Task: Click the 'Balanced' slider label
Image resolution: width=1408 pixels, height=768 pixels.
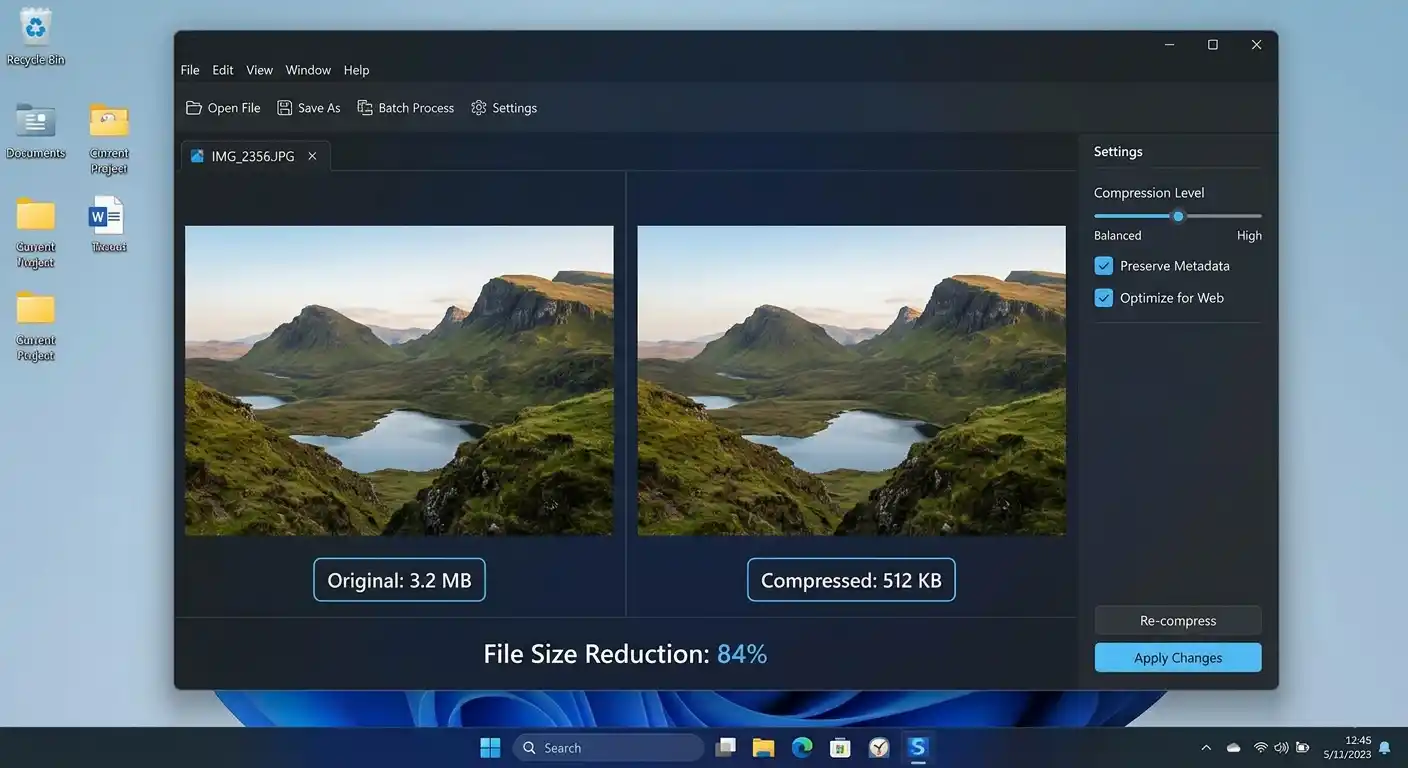Action: [1117, 236]
